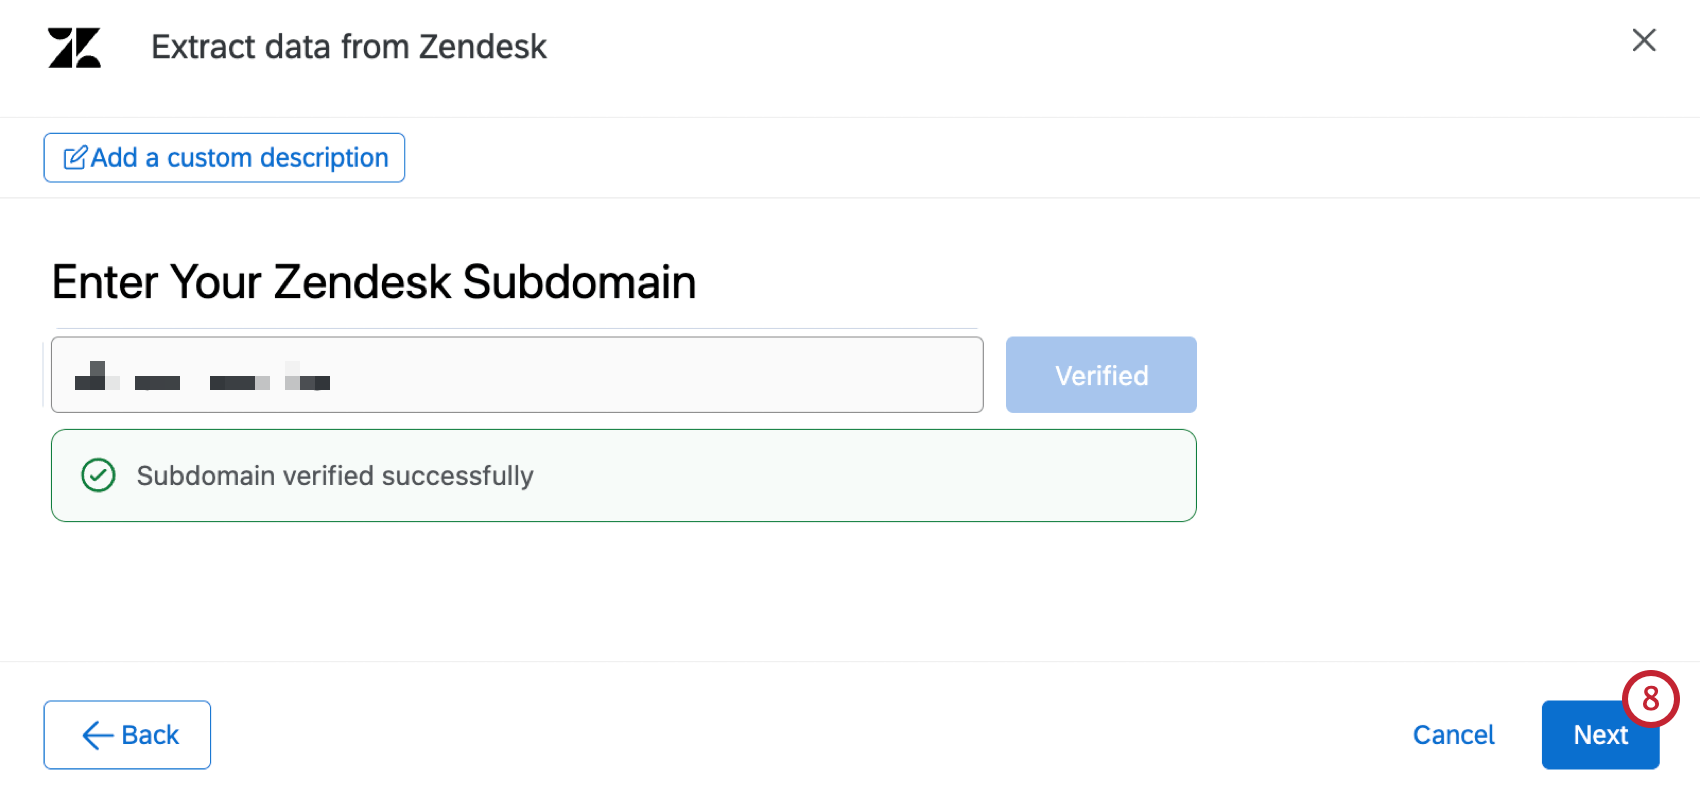Image resolution: width=1700 pixels, height=796 pixels.
Task: Click the Verified status button
Action: [x=1100, y=374]
